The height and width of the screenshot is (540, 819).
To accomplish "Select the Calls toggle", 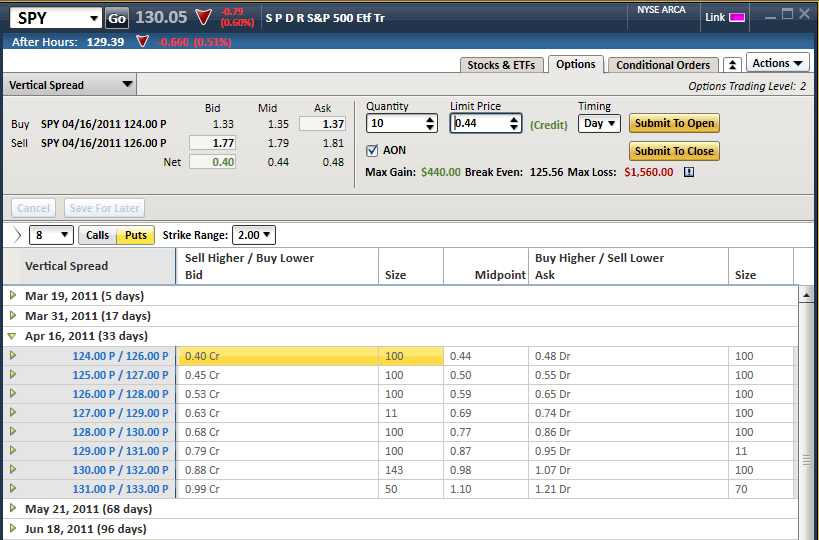I will click(x=98, y=235).
